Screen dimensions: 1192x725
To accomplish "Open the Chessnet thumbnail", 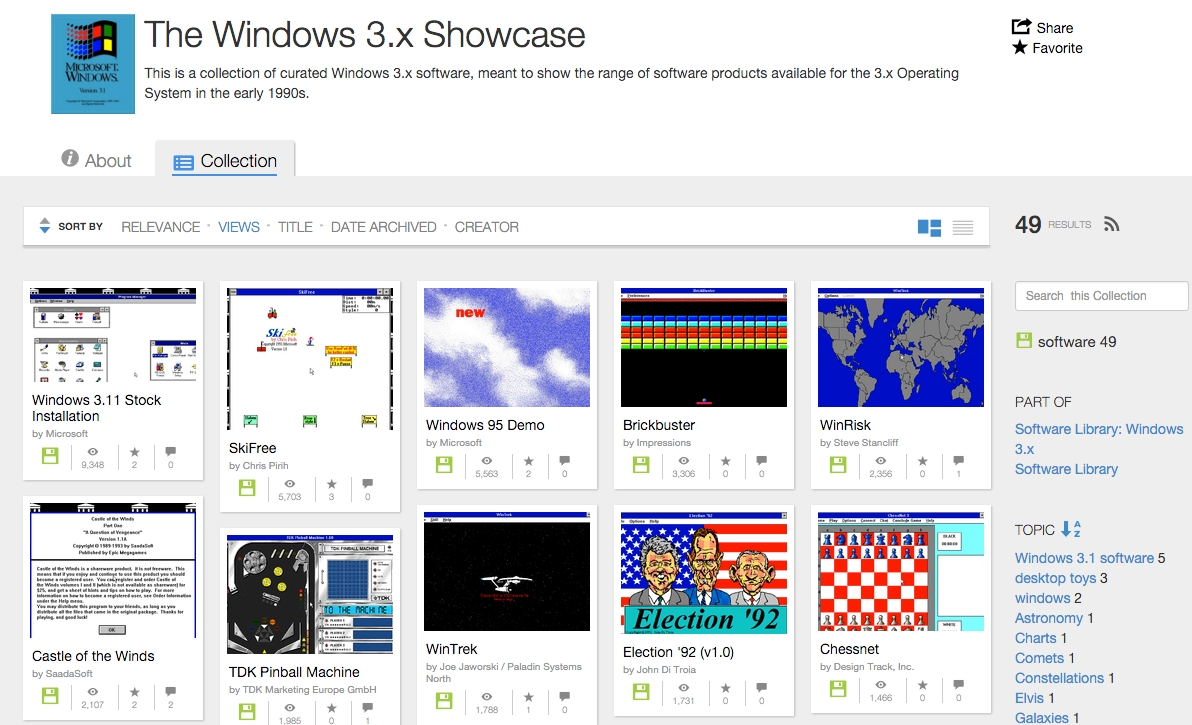I will click(901, 571).
